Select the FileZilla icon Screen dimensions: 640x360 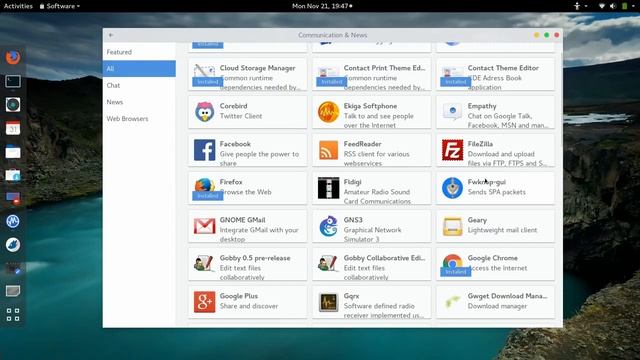point(452,150)
